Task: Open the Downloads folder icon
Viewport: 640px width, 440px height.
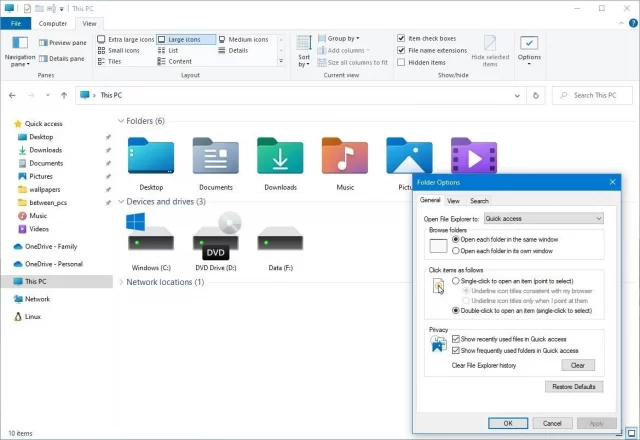Action: (280, 156)
